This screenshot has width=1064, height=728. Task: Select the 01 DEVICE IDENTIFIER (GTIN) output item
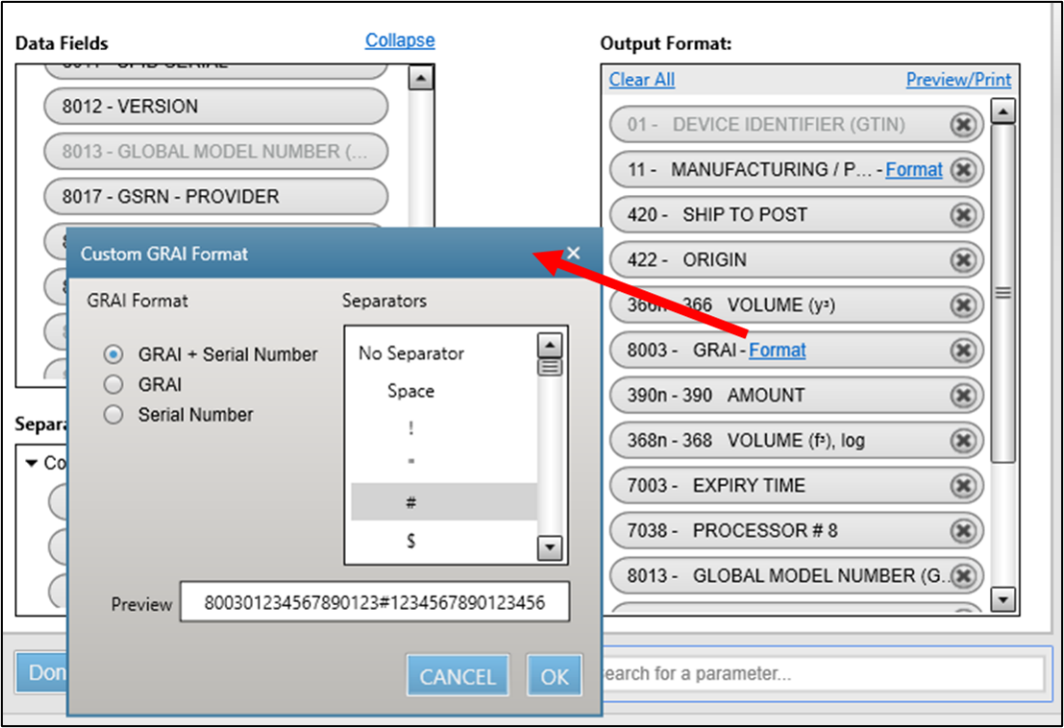pos(797,125)
